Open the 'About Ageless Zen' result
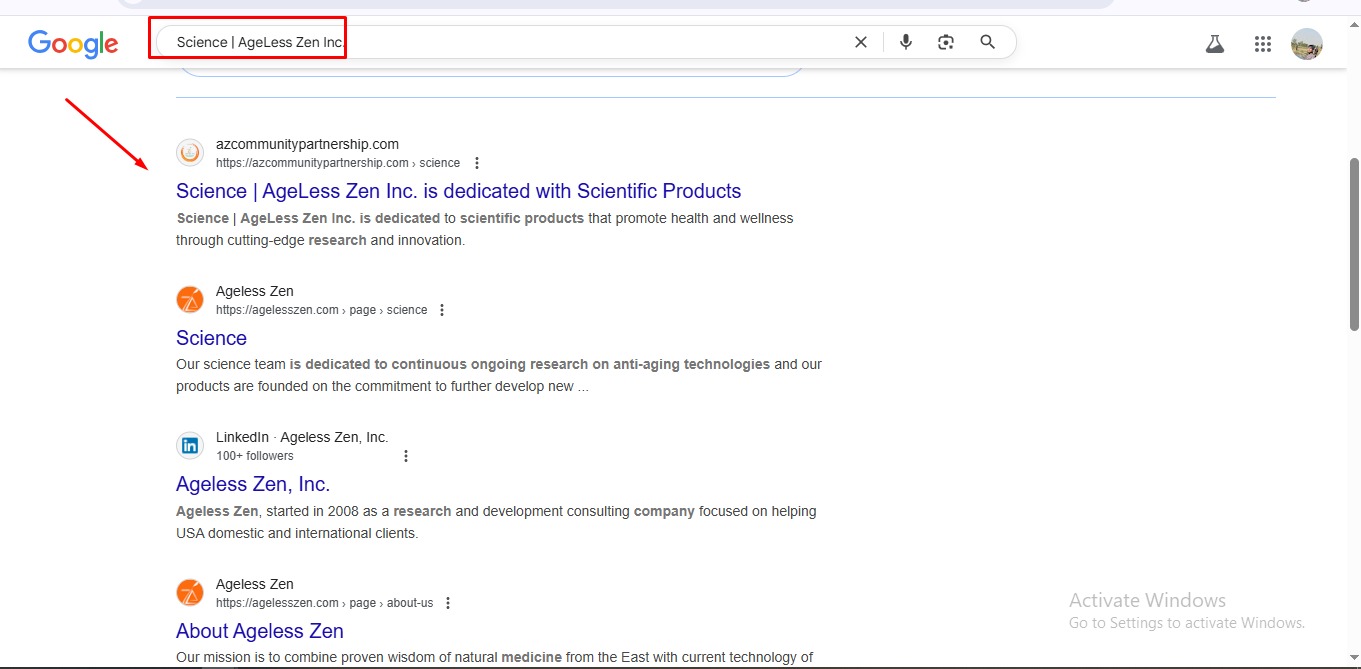Viewport: 1361px width, 669px height. click(260, 631)
